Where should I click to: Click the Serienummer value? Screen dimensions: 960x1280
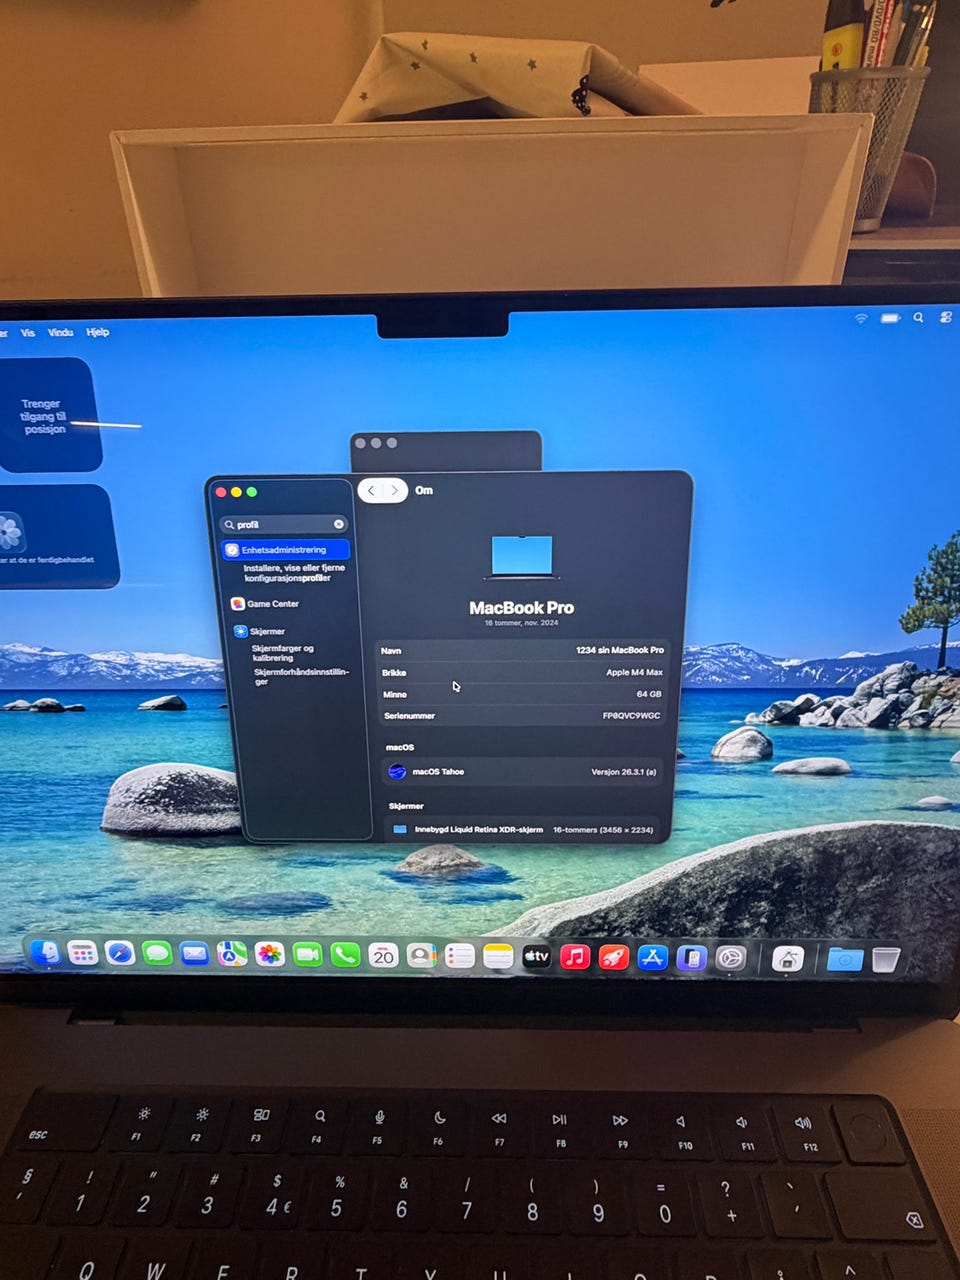[x=631, y=716]
